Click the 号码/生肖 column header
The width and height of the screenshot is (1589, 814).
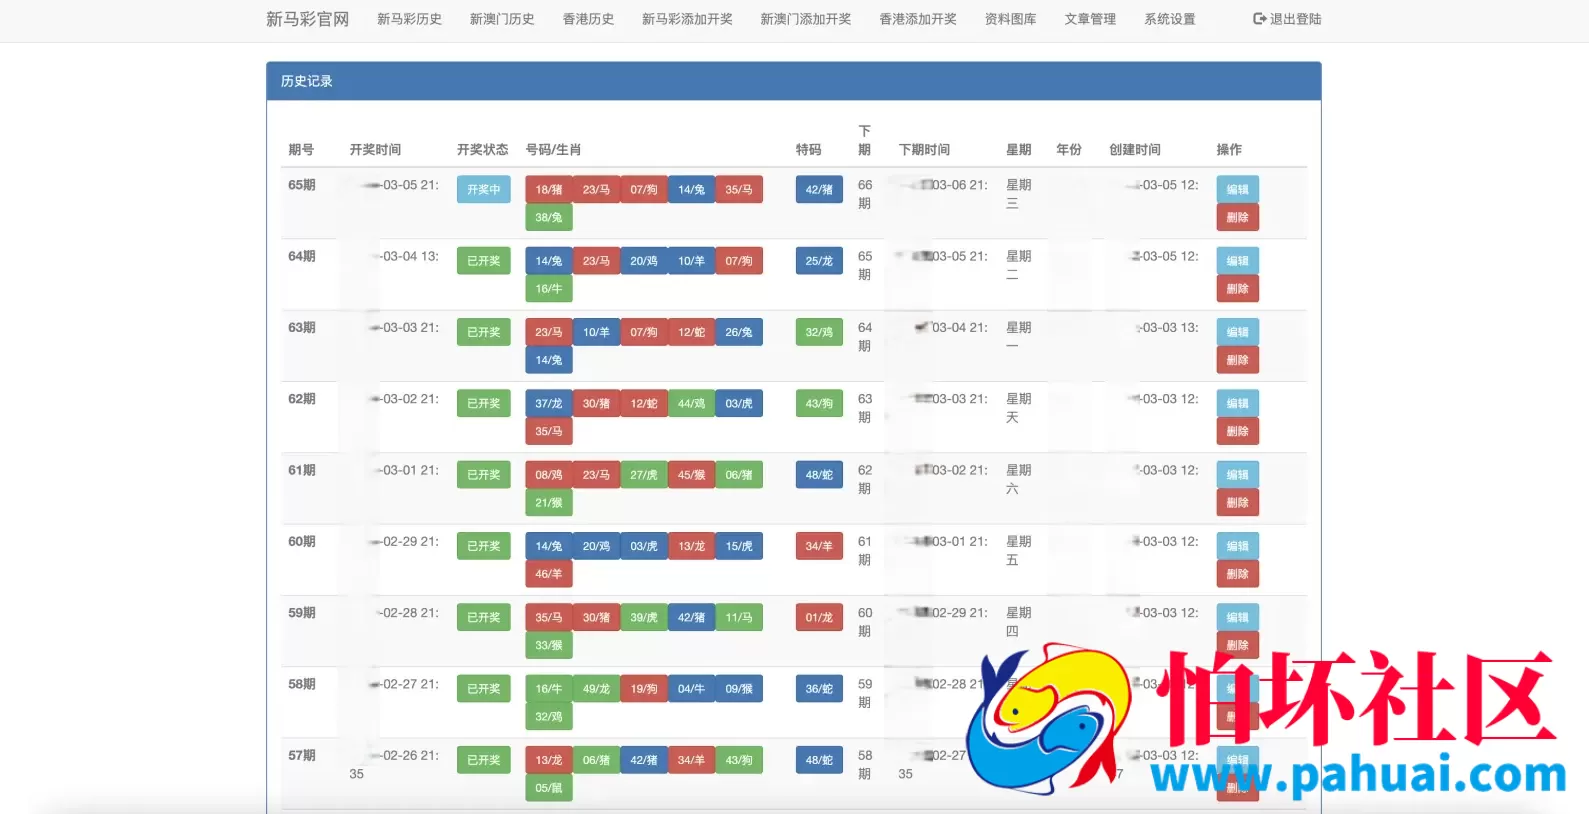click(553, 149)
